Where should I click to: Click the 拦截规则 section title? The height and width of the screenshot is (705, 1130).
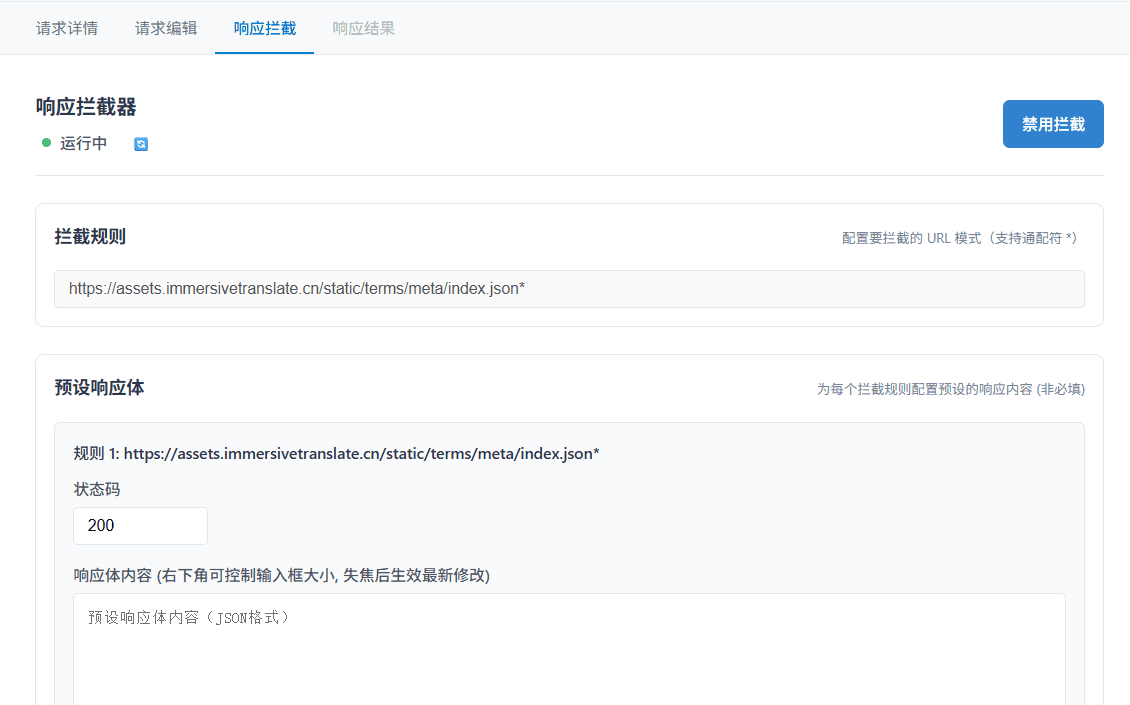click(x=90, y=237)
